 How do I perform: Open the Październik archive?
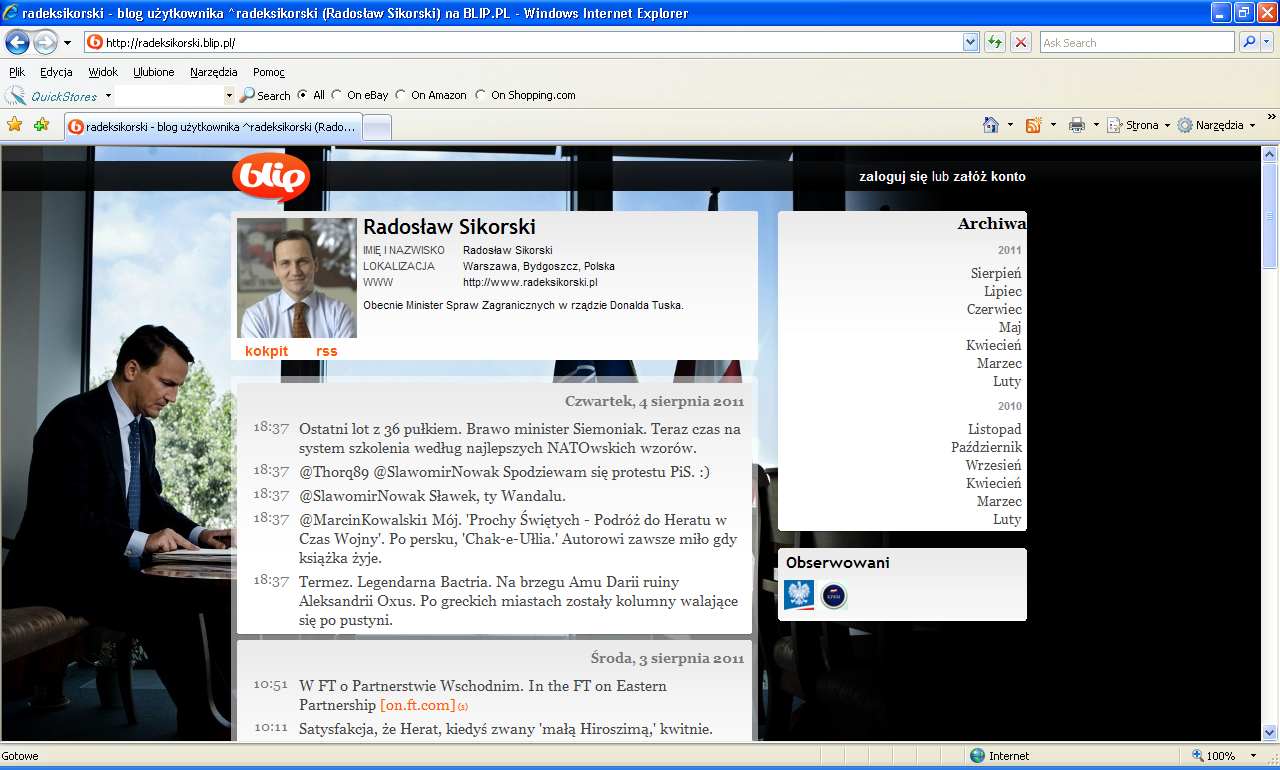pos(986,447)
